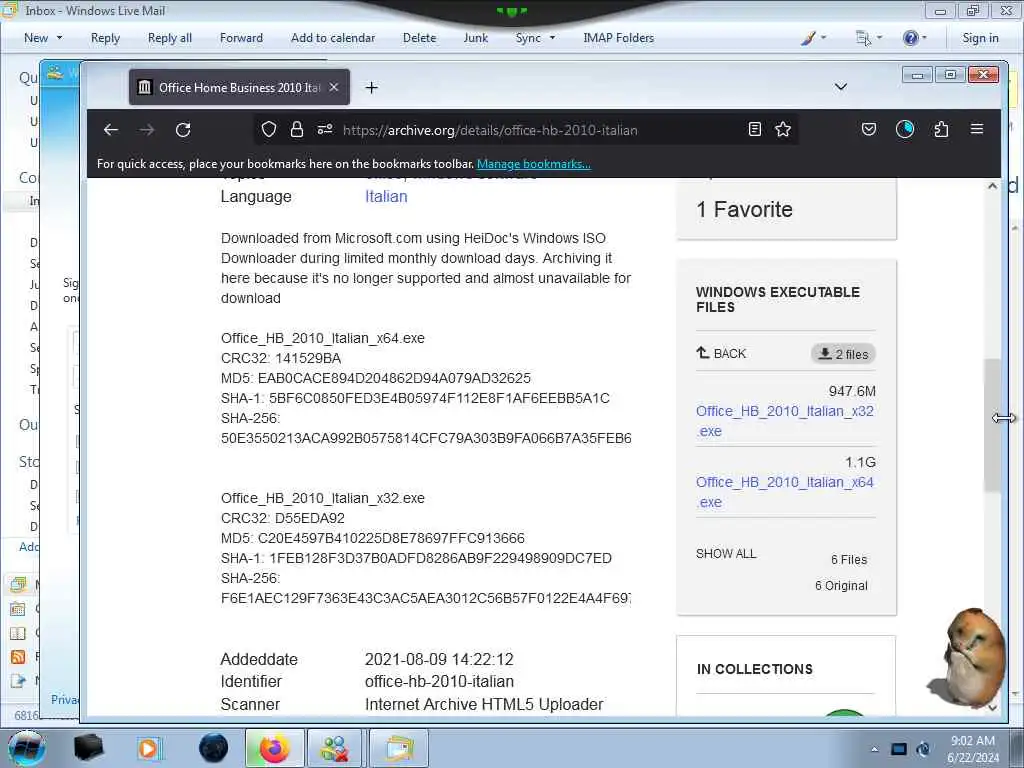Download Office_HB_2010_Italian_x32.exe
The width and height of the screenshot is (1024, 768).
coord(784,421)
